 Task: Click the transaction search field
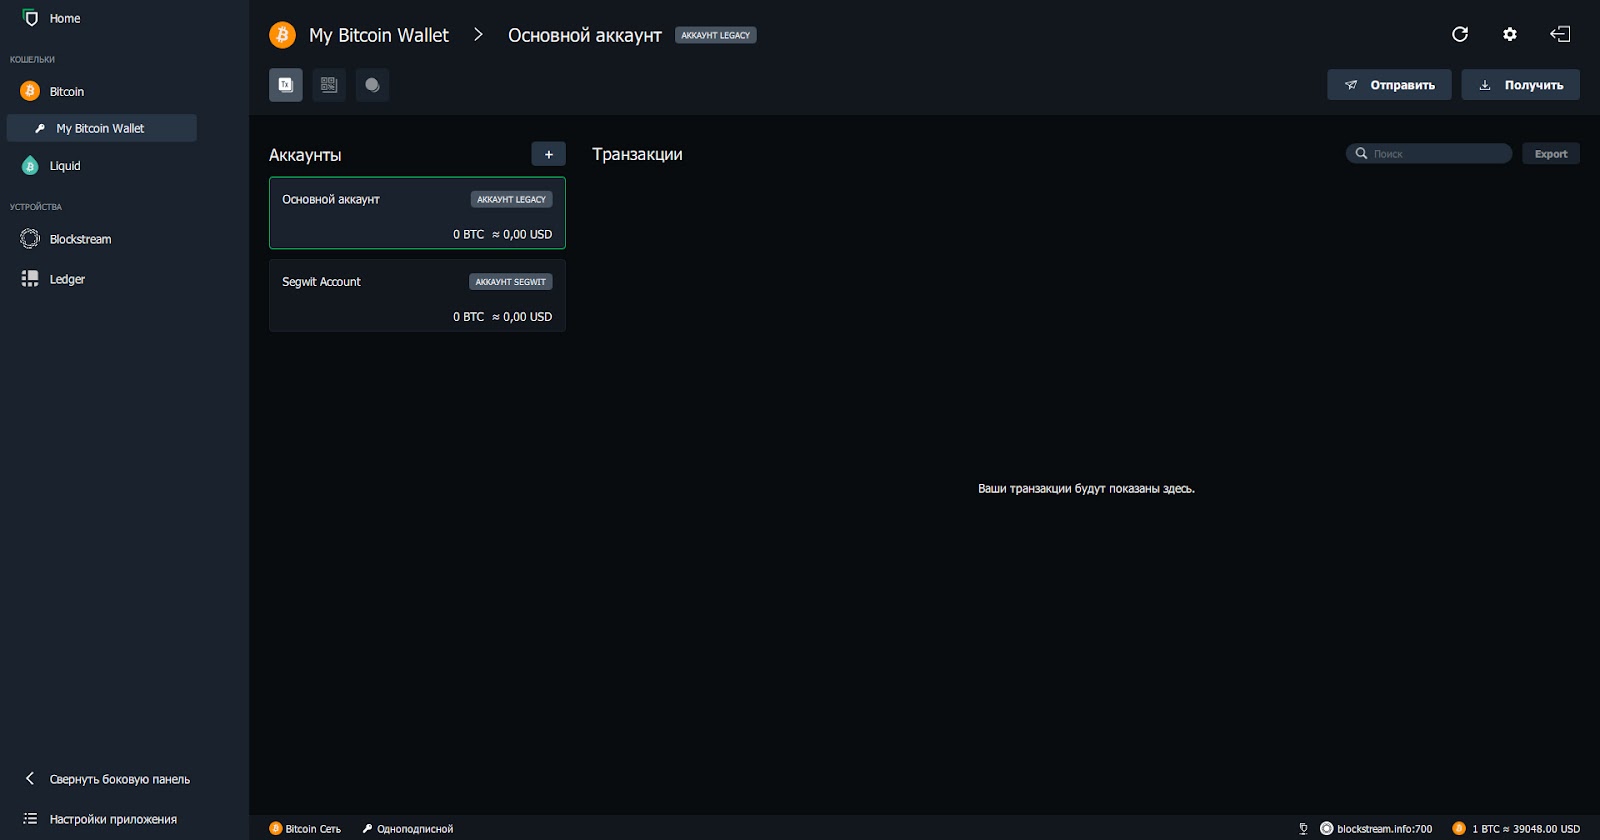pos(1436,154)
